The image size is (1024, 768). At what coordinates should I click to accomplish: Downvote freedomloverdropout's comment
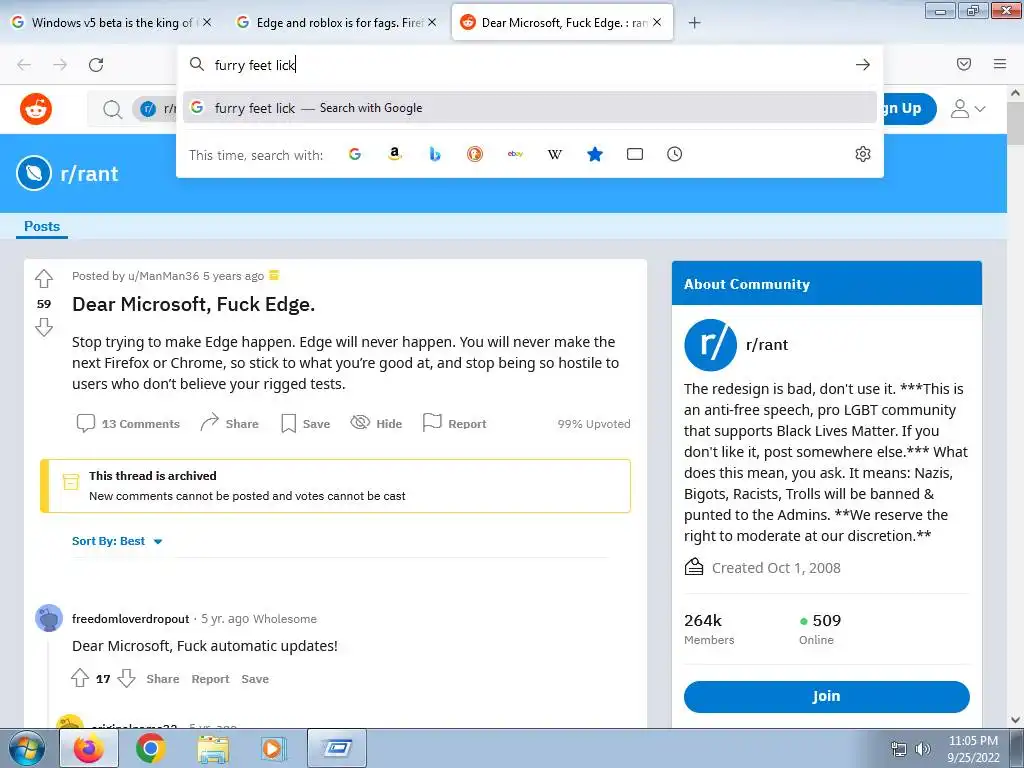[126, 678]
